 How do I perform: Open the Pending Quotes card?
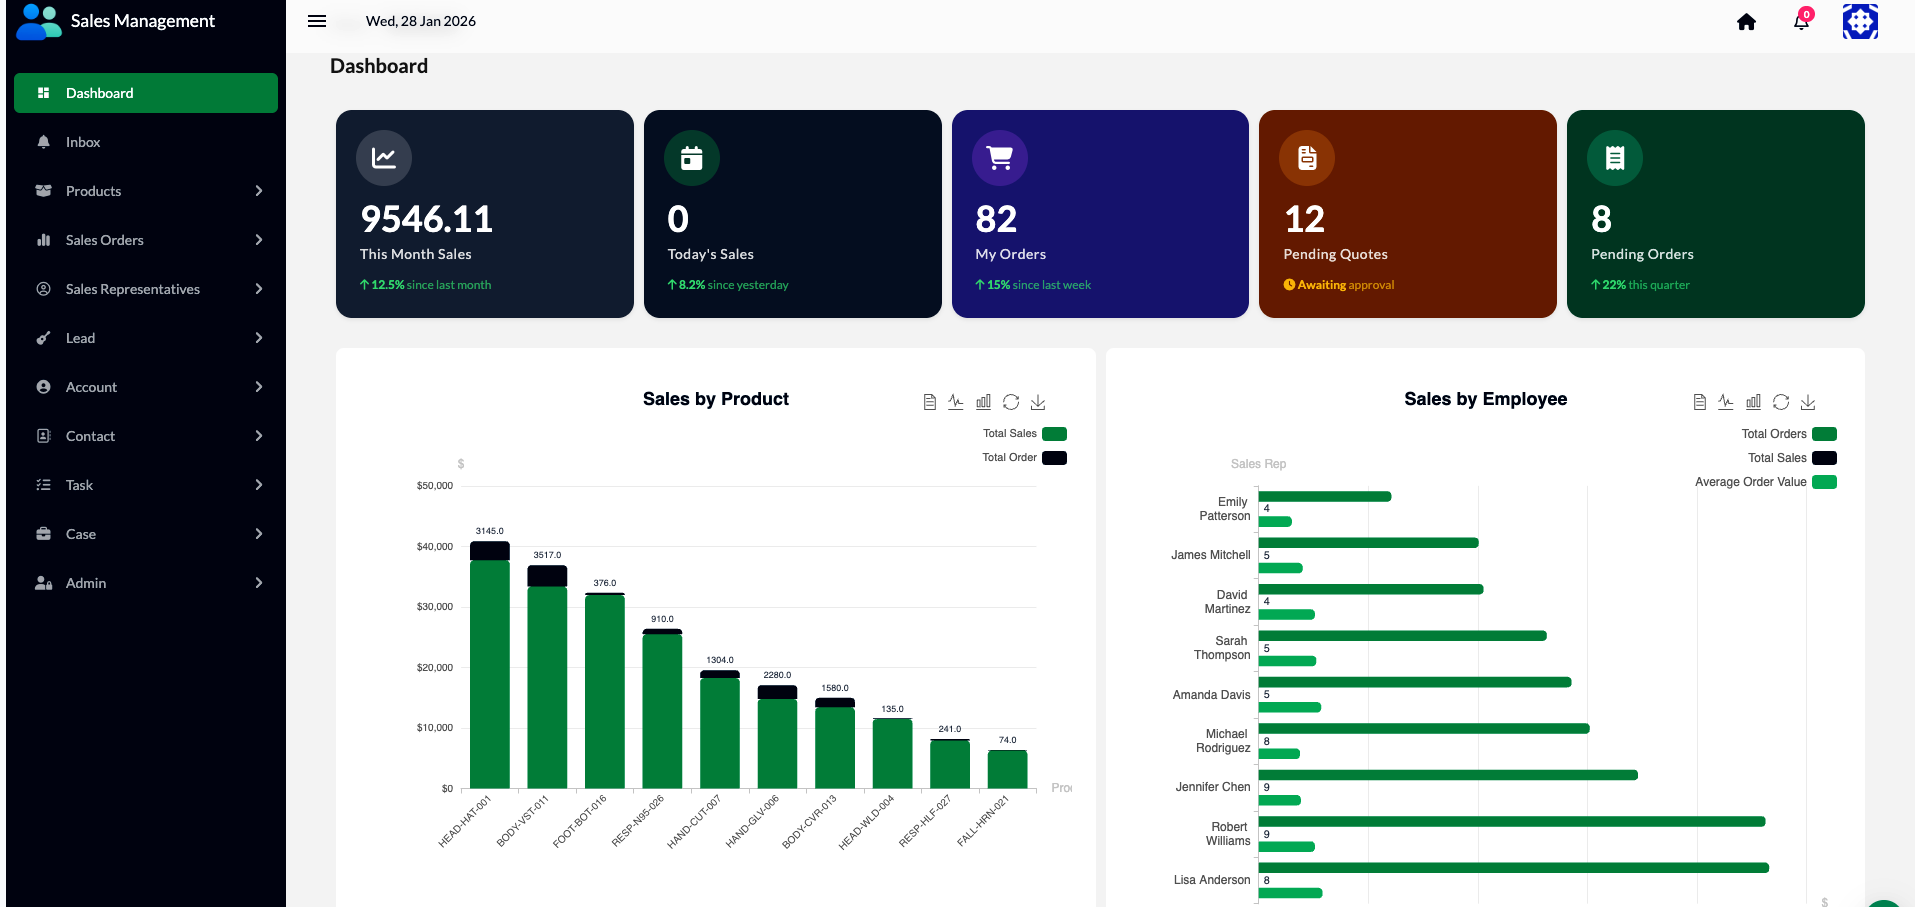[1407, 214]
